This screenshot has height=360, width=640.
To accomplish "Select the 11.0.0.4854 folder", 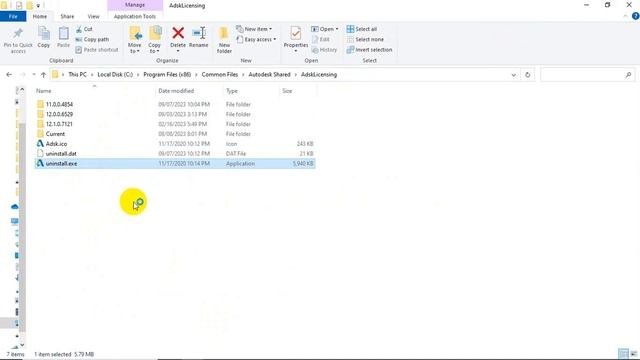I will click(175, 104).
